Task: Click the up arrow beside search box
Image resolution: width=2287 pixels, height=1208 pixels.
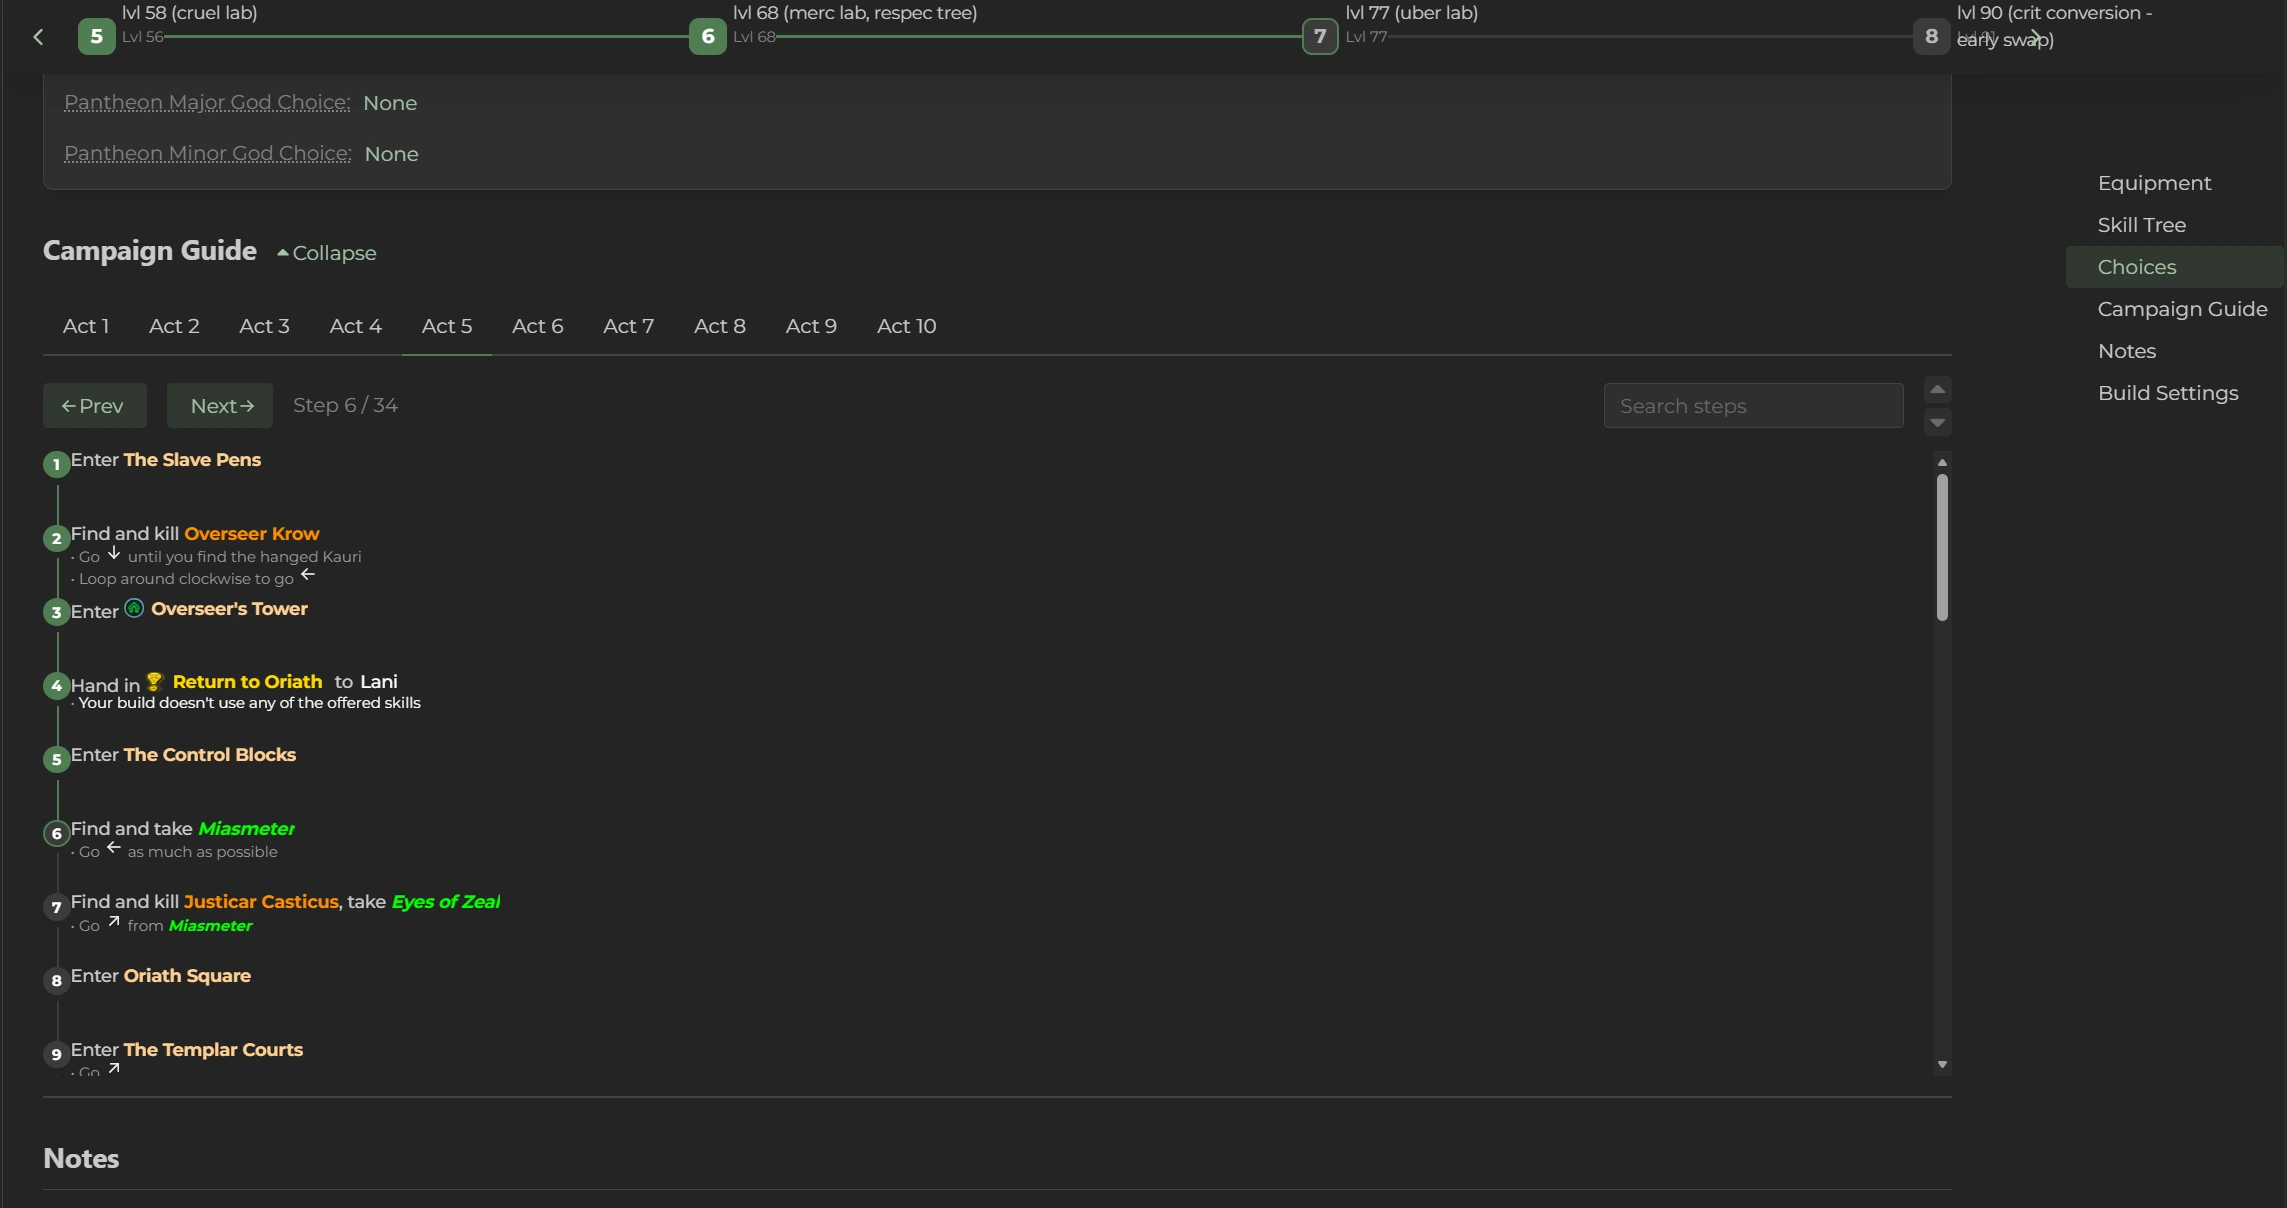Action: point(1937,389)
